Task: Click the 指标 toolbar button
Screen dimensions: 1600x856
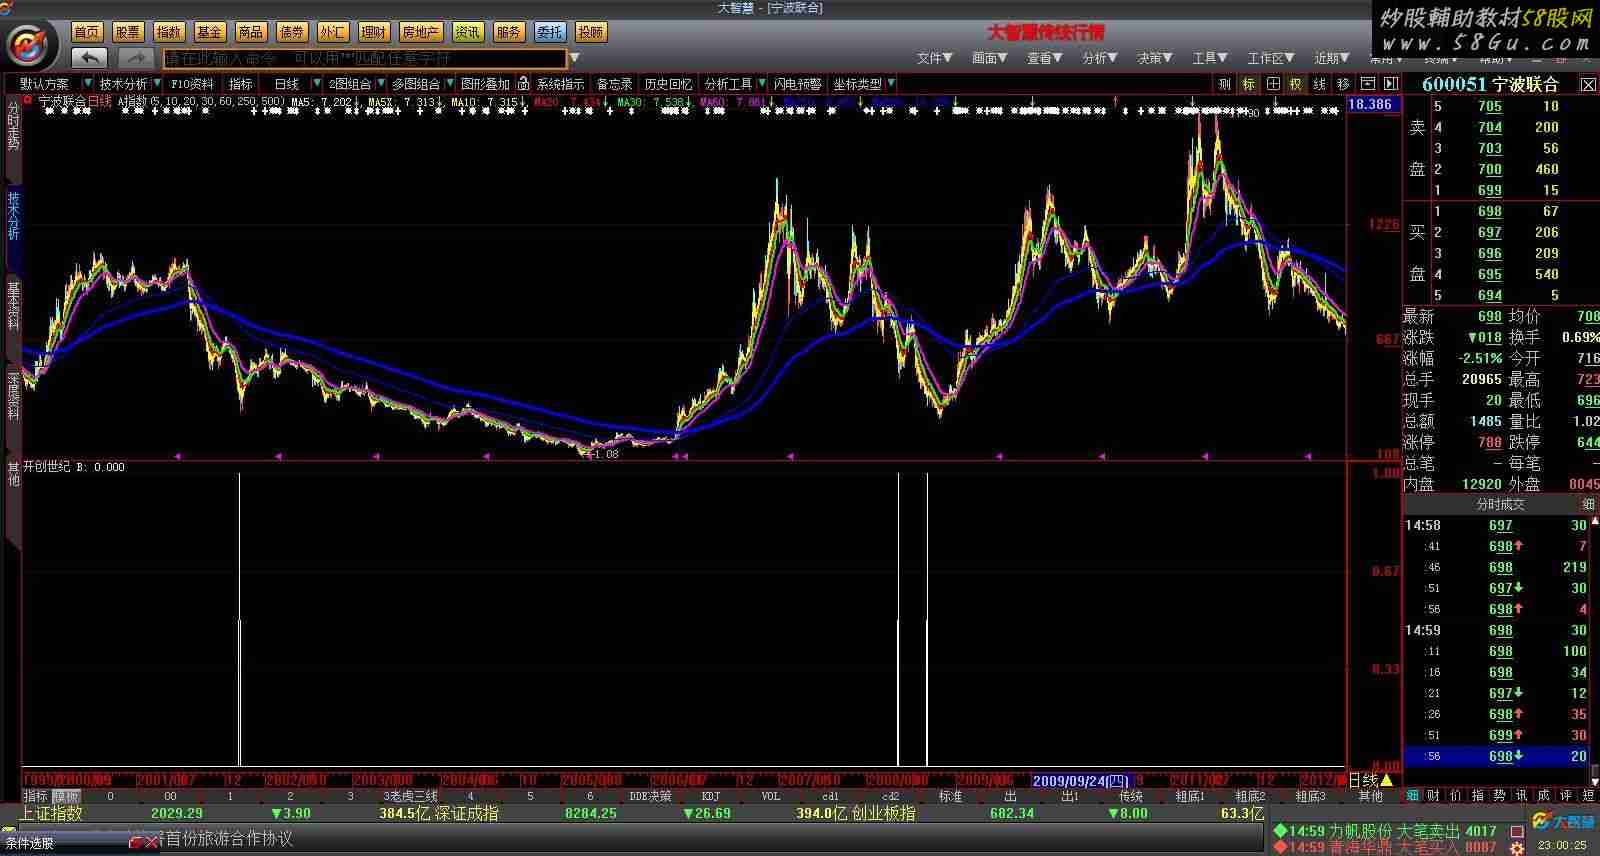Action: pos(241,84)
